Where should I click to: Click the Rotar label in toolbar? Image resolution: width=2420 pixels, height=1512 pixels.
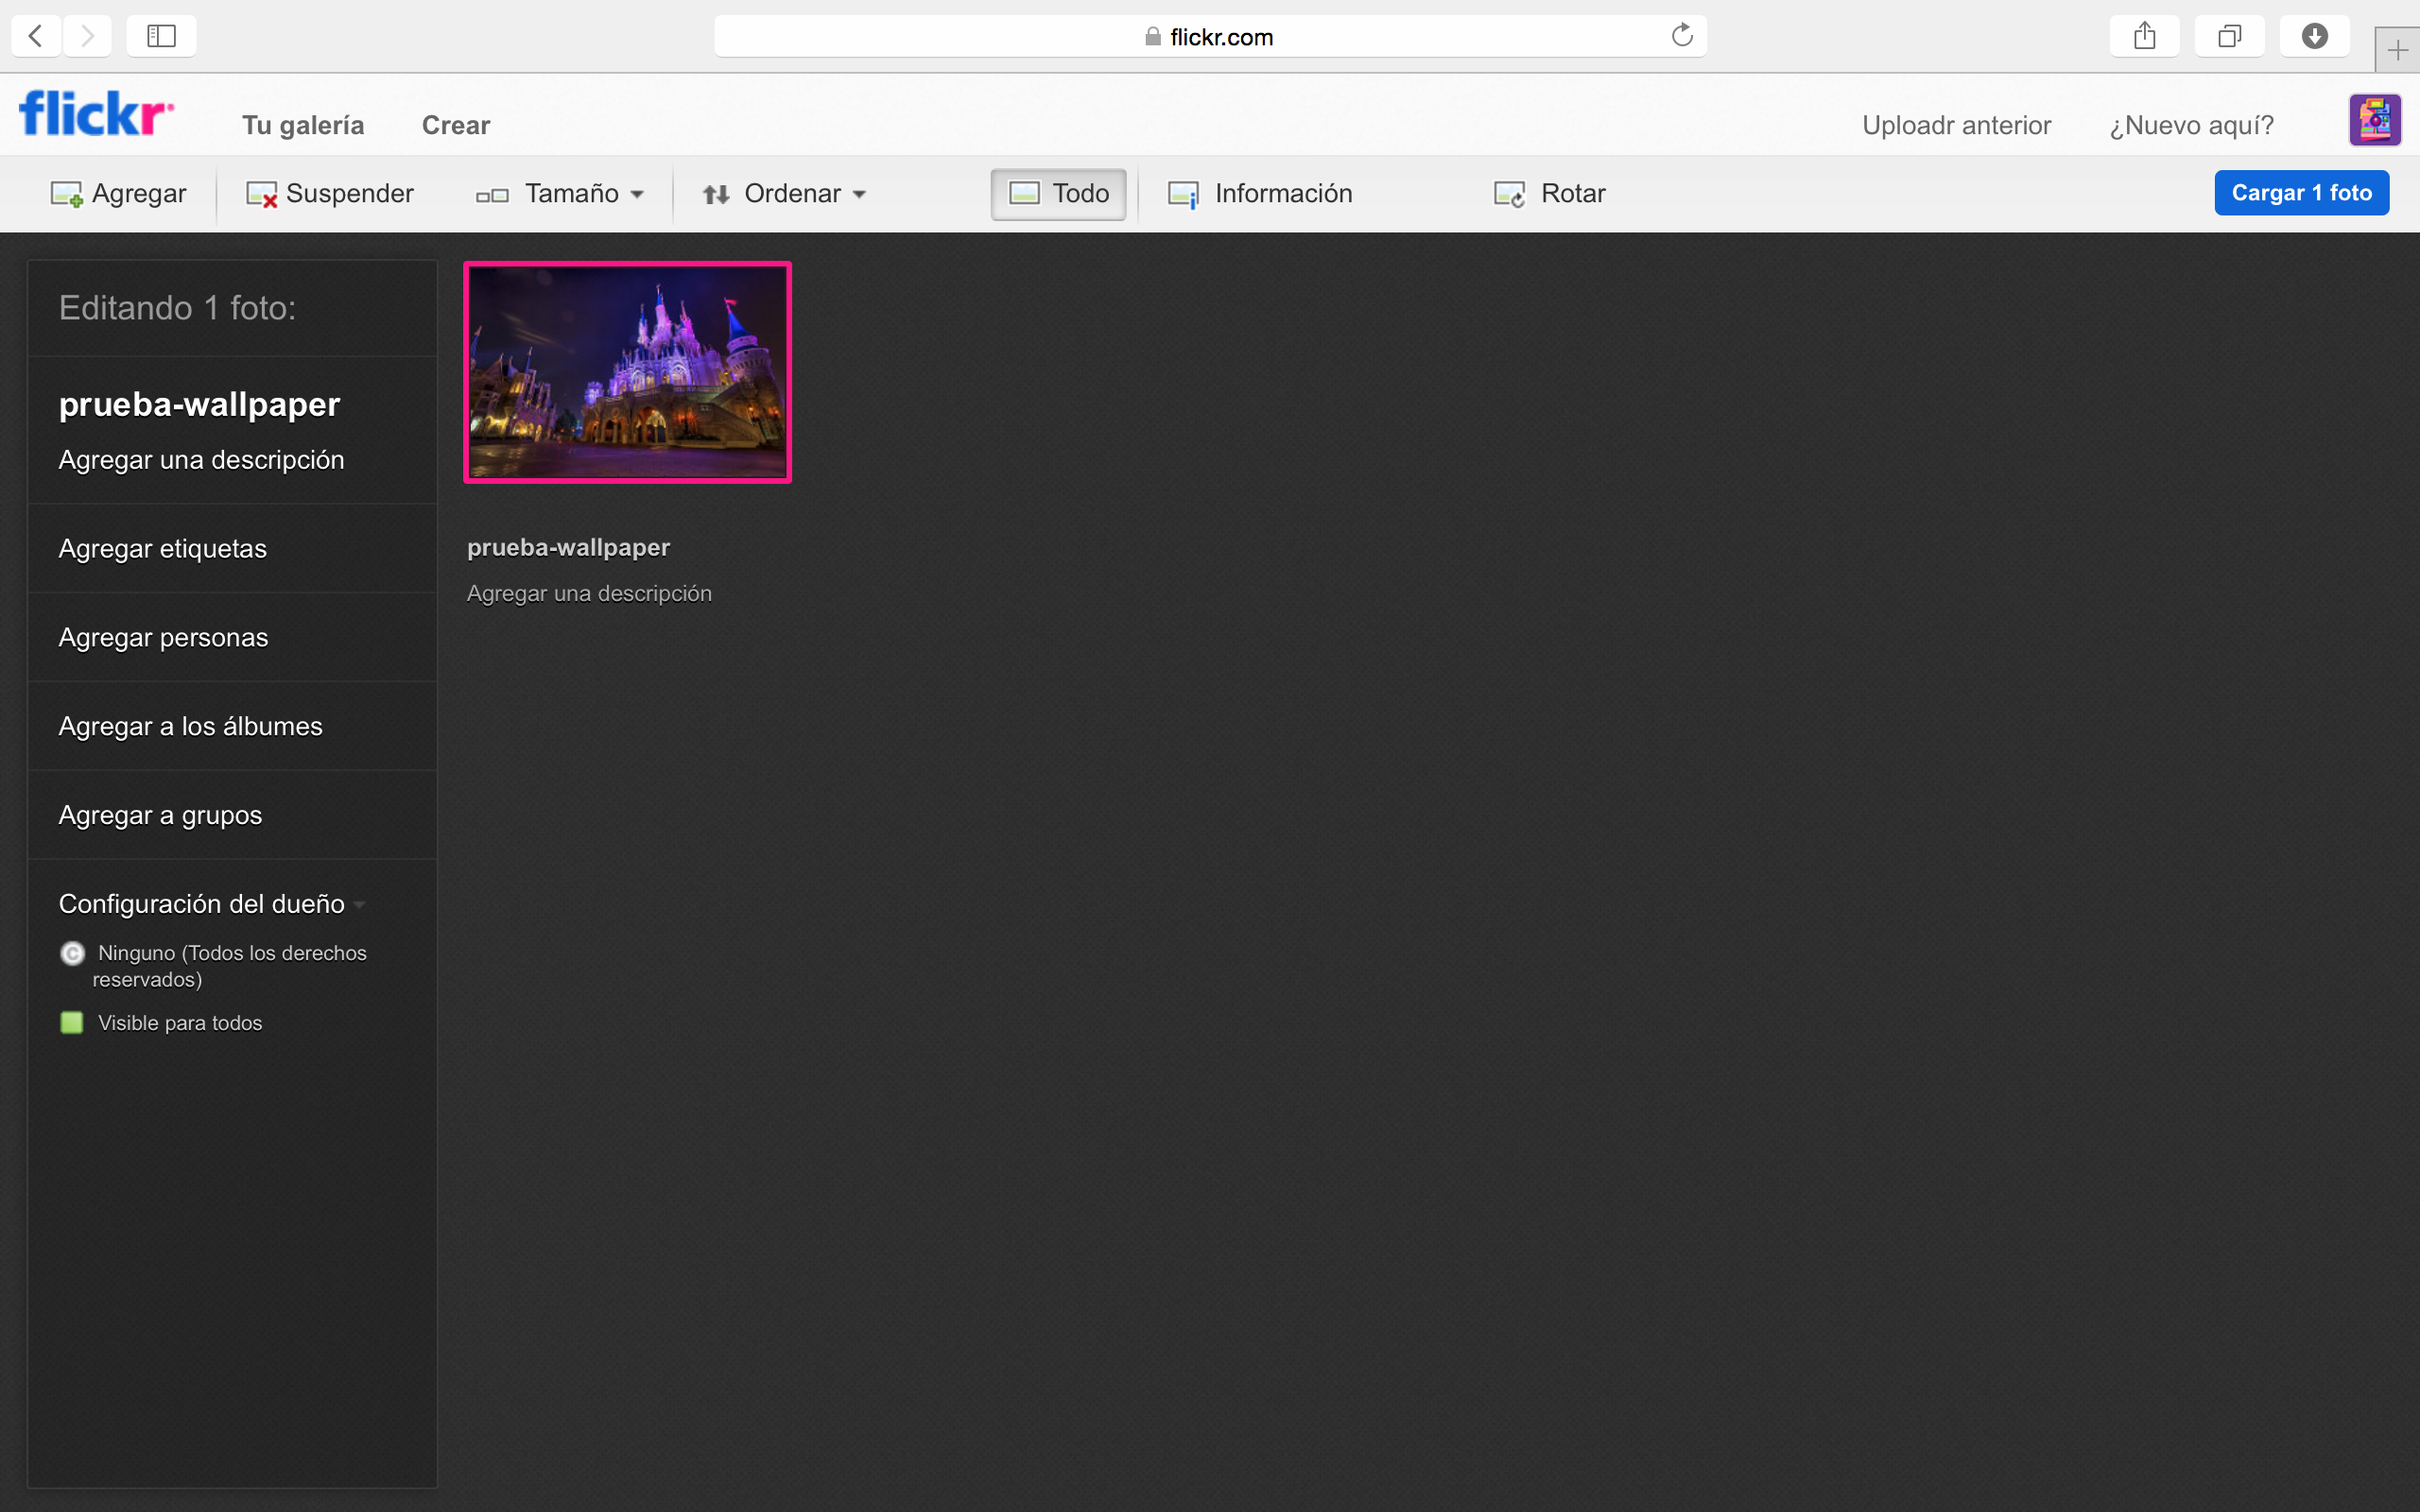(1573, 194)
